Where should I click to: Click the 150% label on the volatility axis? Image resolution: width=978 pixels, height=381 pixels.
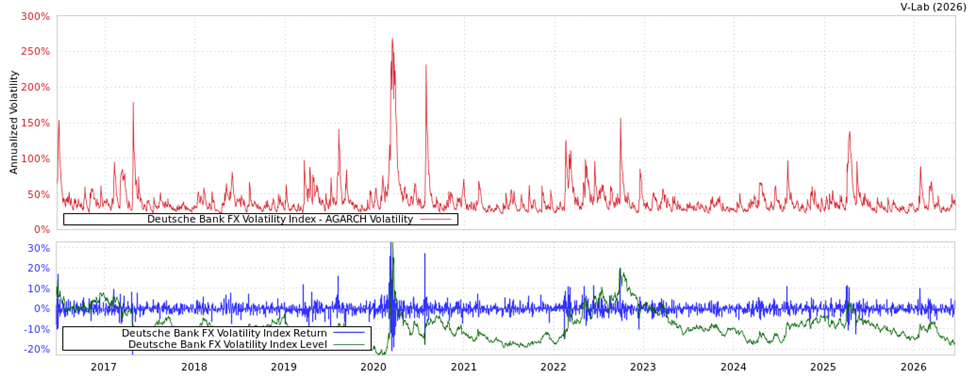pos(36,123)
